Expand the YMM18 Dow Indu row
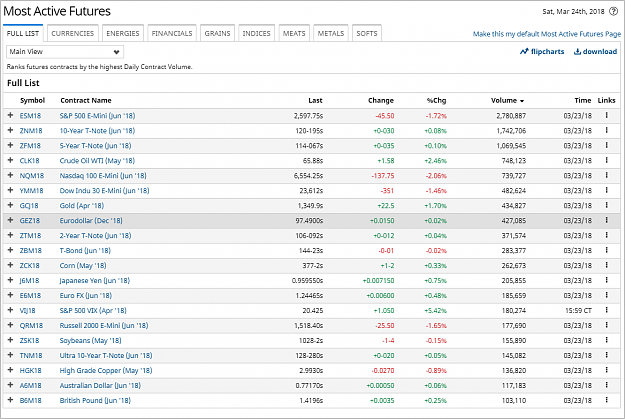 pos(10,190)
